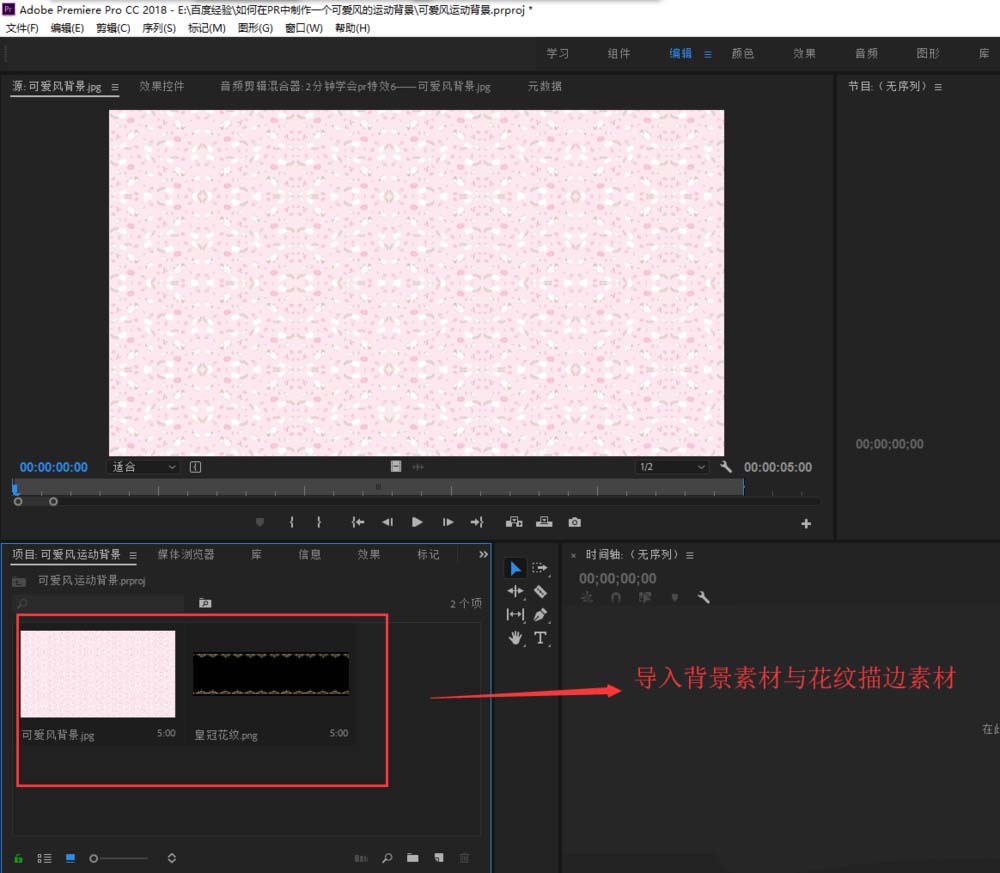Select the Slip tool

[515, 615]
